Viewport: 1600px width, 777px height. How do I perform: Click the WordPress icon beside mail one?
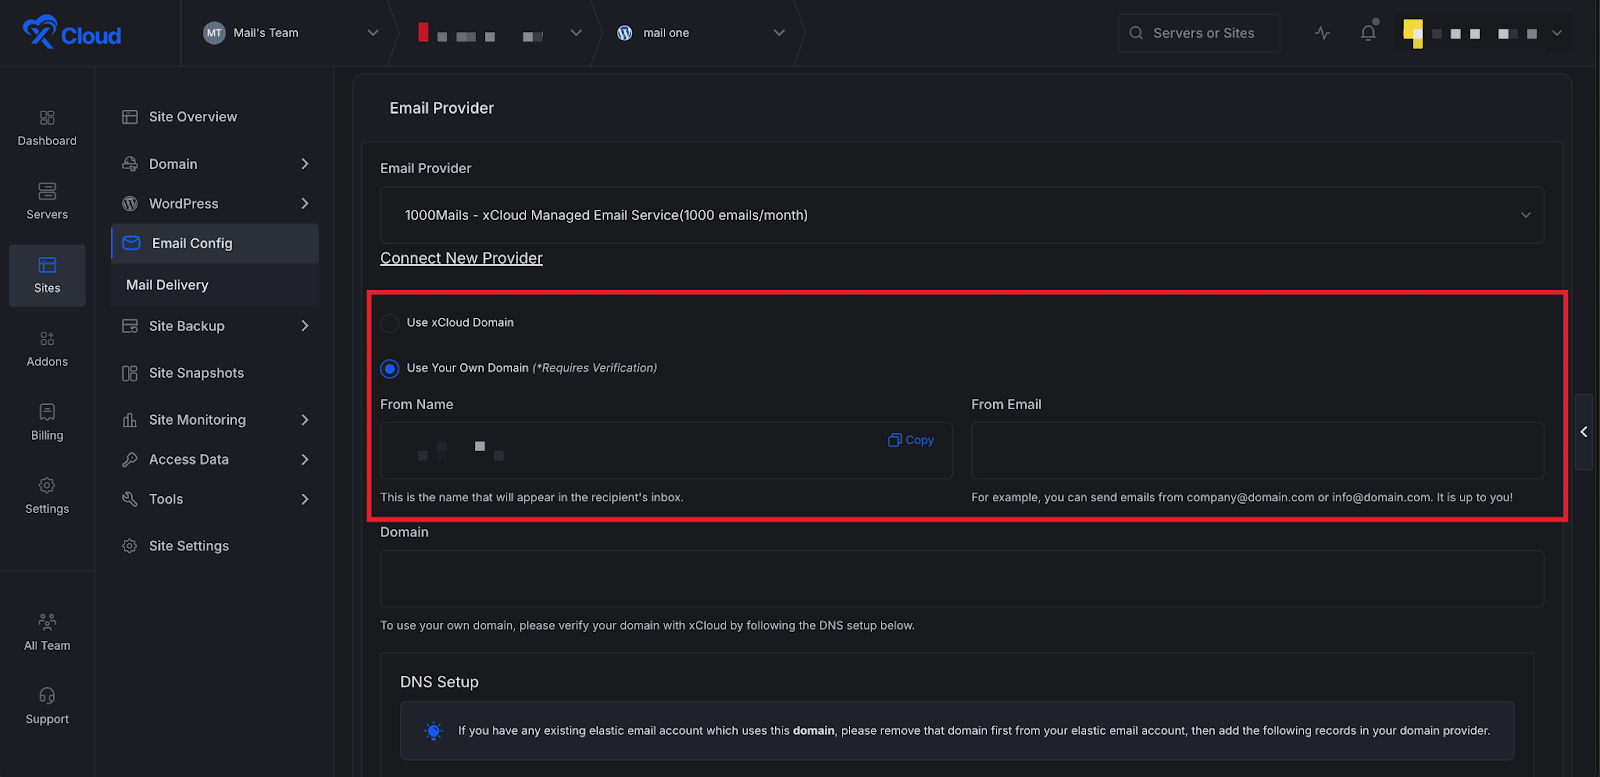click(625, 33)
